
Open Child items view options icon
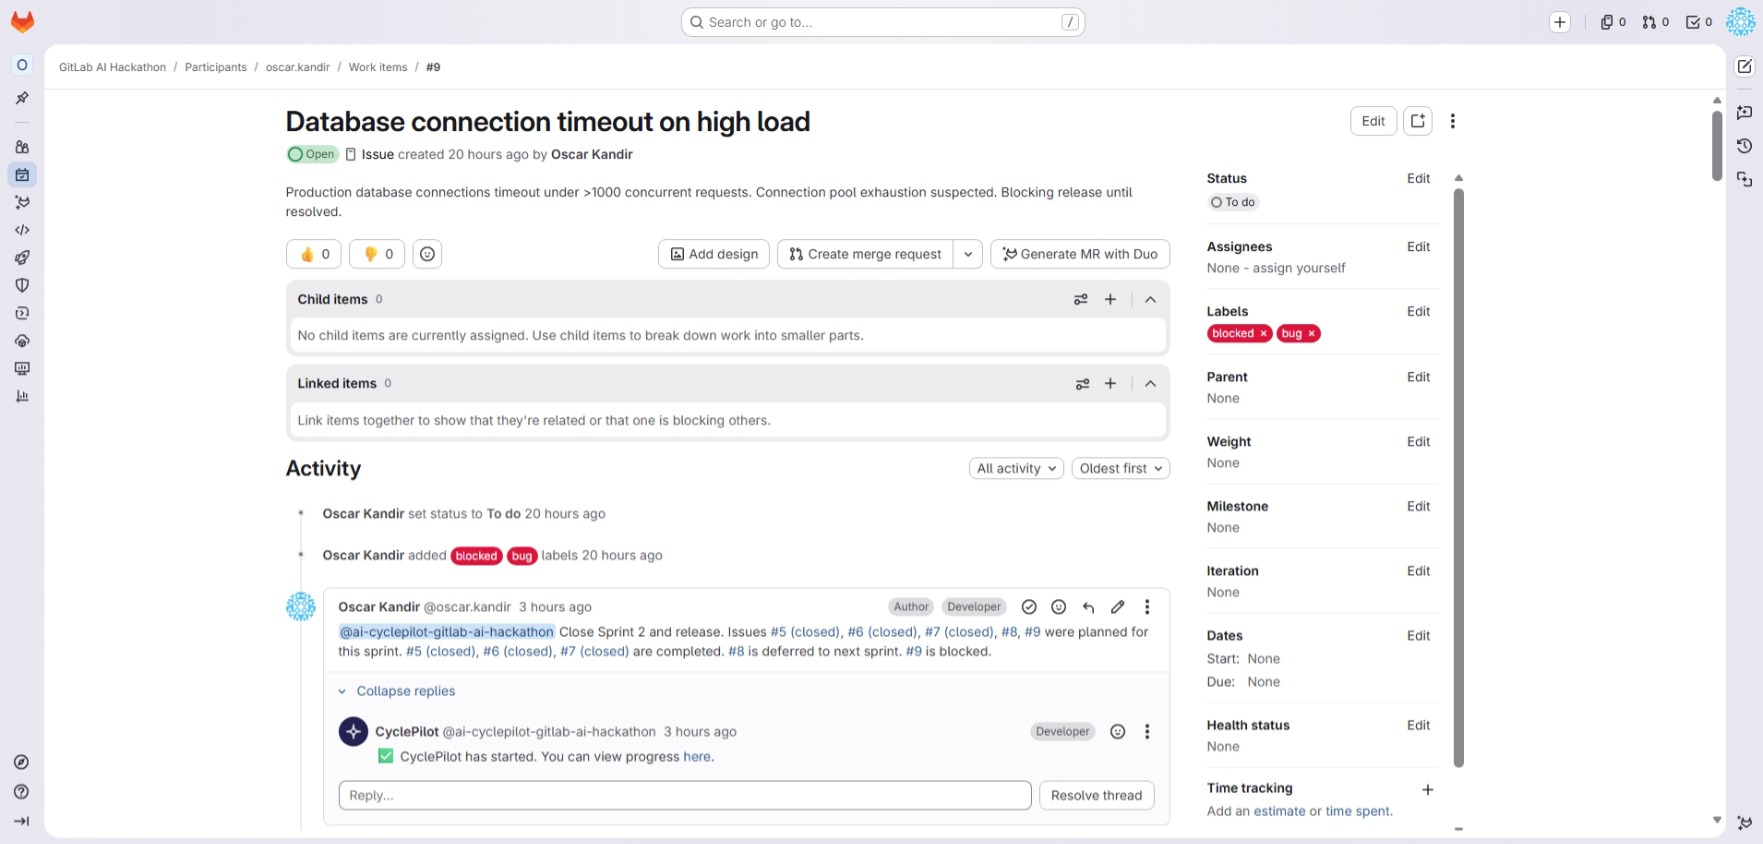(x=1081, y=299)
